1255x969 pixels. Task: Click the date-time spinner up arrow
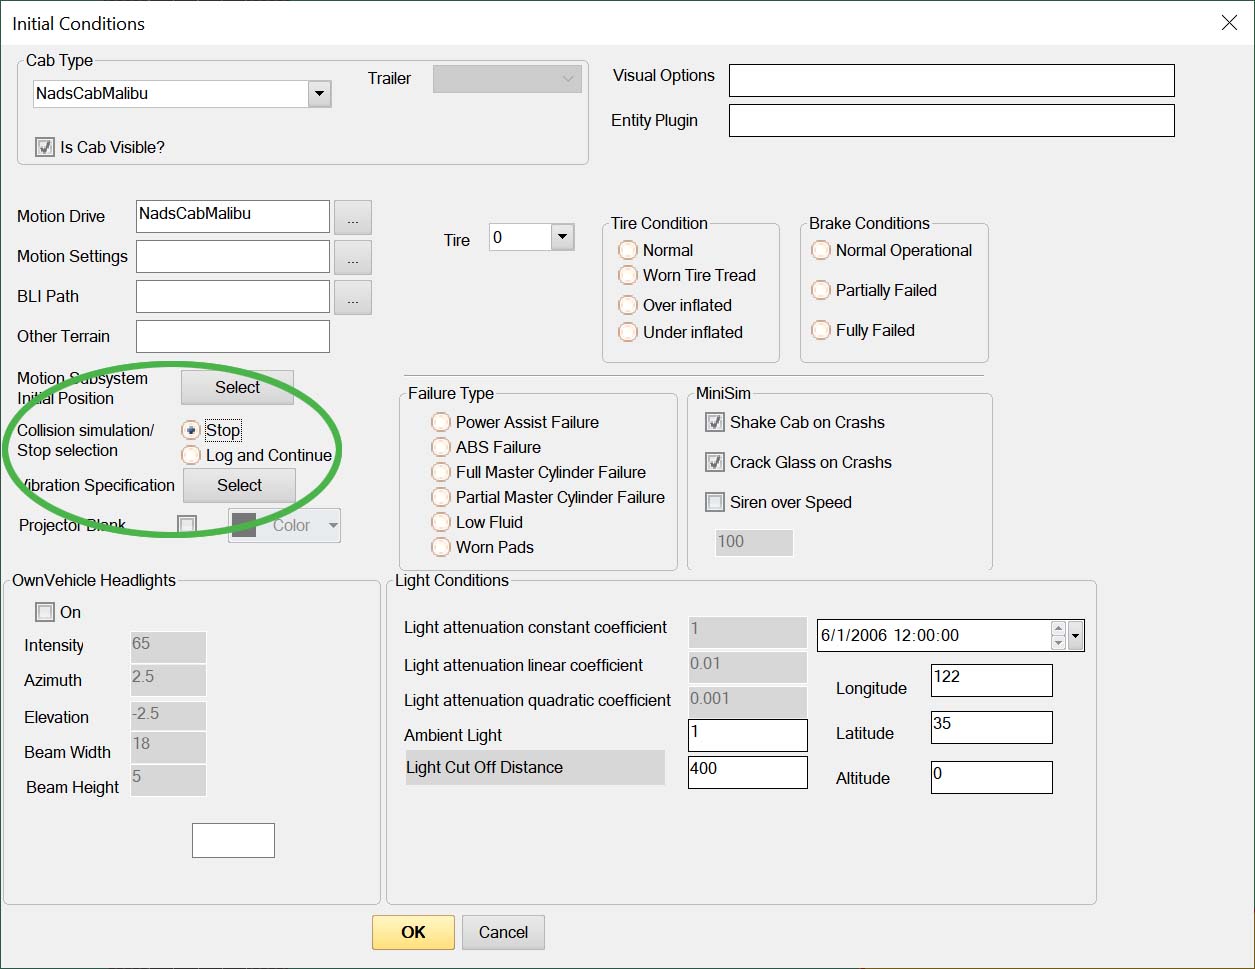click(1058, 629)
